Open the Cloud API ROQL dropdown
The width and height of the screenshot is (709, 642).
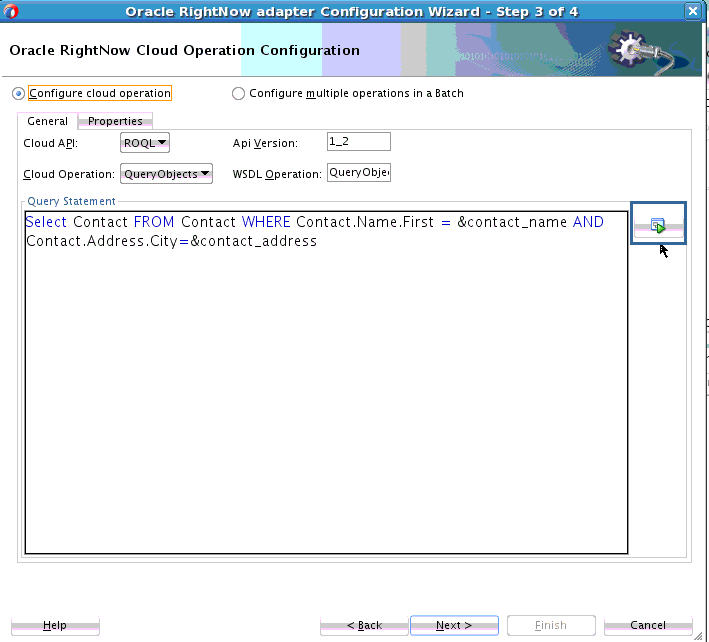(145, 143)
